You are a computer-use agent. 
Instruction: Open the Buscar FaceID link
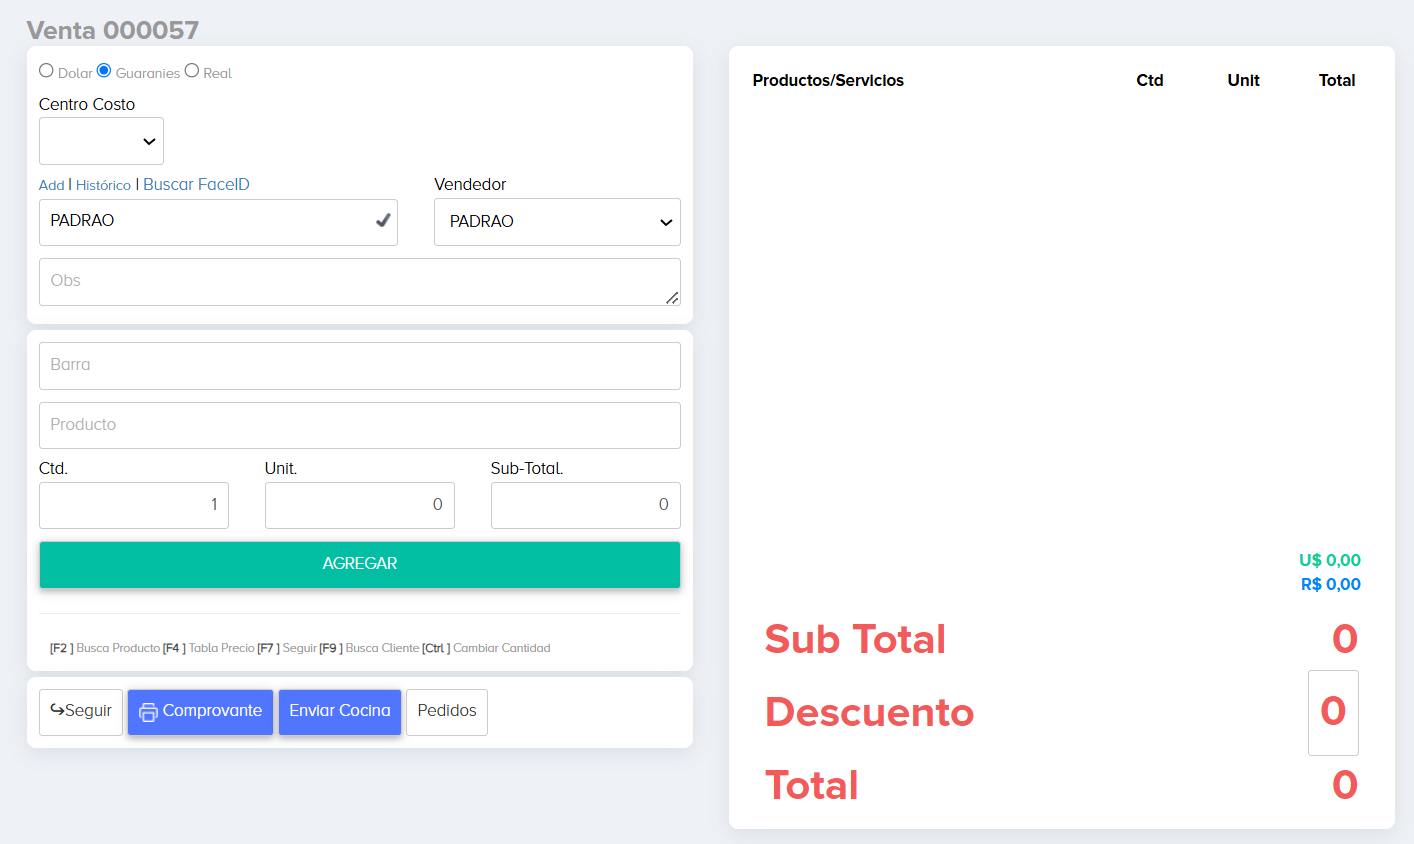(196, 184)
